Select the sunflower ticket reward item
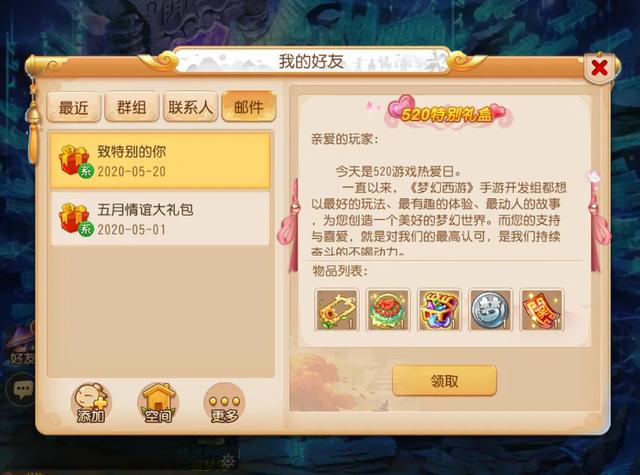The width and height of the screenshot is (640, 475). click(x=337, y=310)
